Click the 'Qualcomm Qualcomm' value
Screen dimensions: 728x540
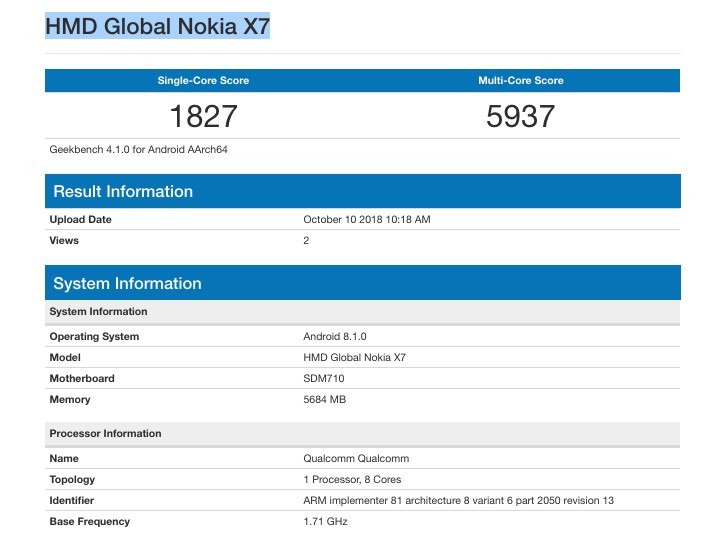pyautogui.click(x=356, y=459)
